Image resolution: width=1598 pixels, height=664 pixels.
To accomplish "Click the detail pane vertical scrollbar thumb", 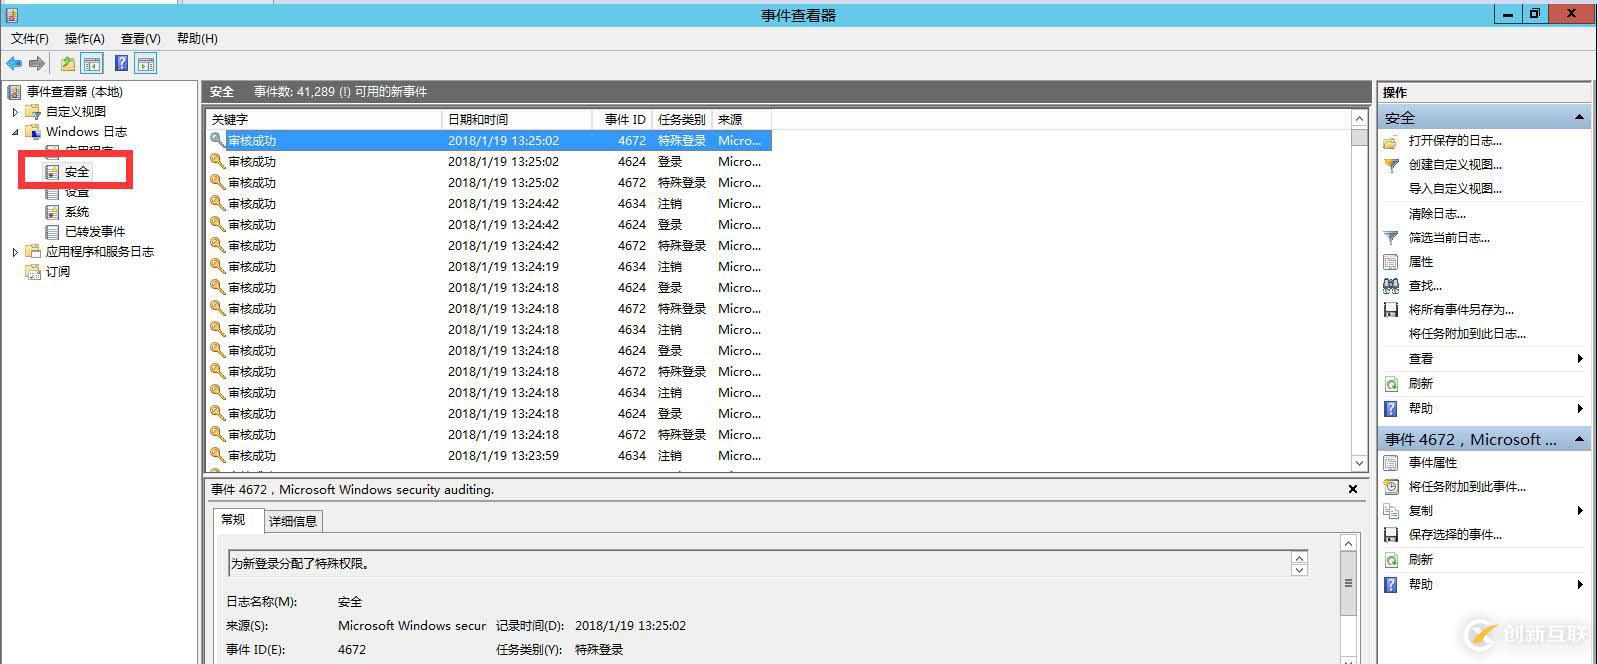I will coord(1348,583).
